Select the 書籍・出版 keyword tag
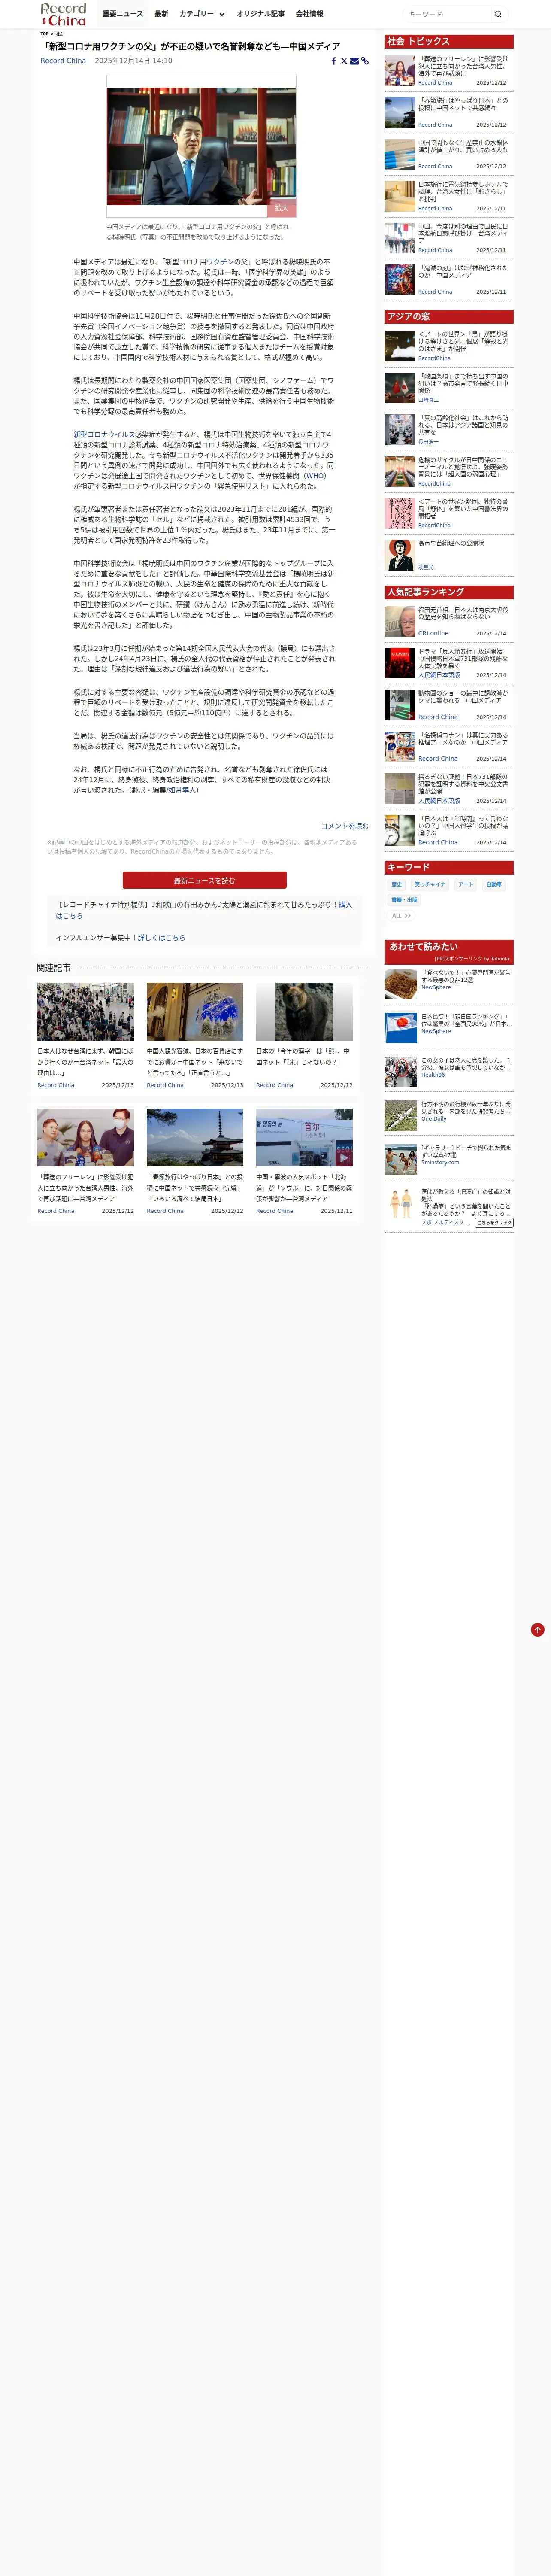Image resolution: width=551 pixels, height=2576 pixels. coord(404,900)
